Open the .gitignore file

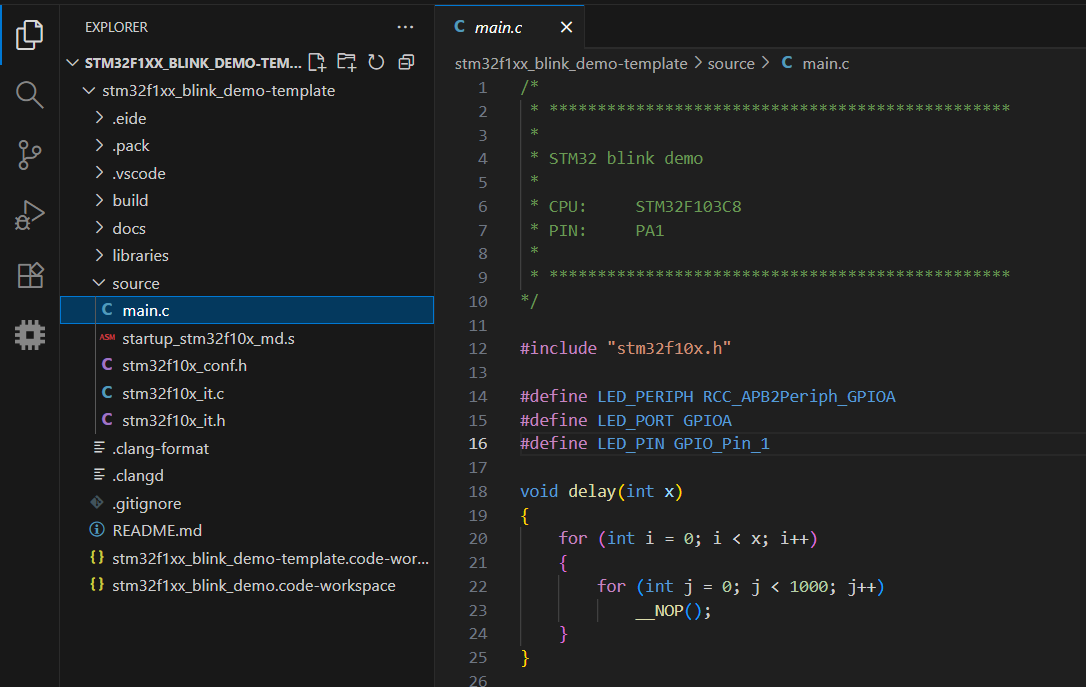pos(247,503)
